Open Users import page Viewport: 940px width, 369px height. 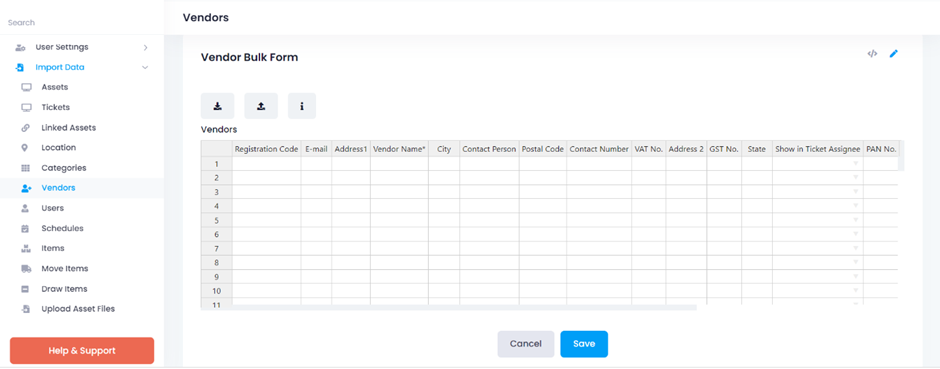tap(53, 208)
